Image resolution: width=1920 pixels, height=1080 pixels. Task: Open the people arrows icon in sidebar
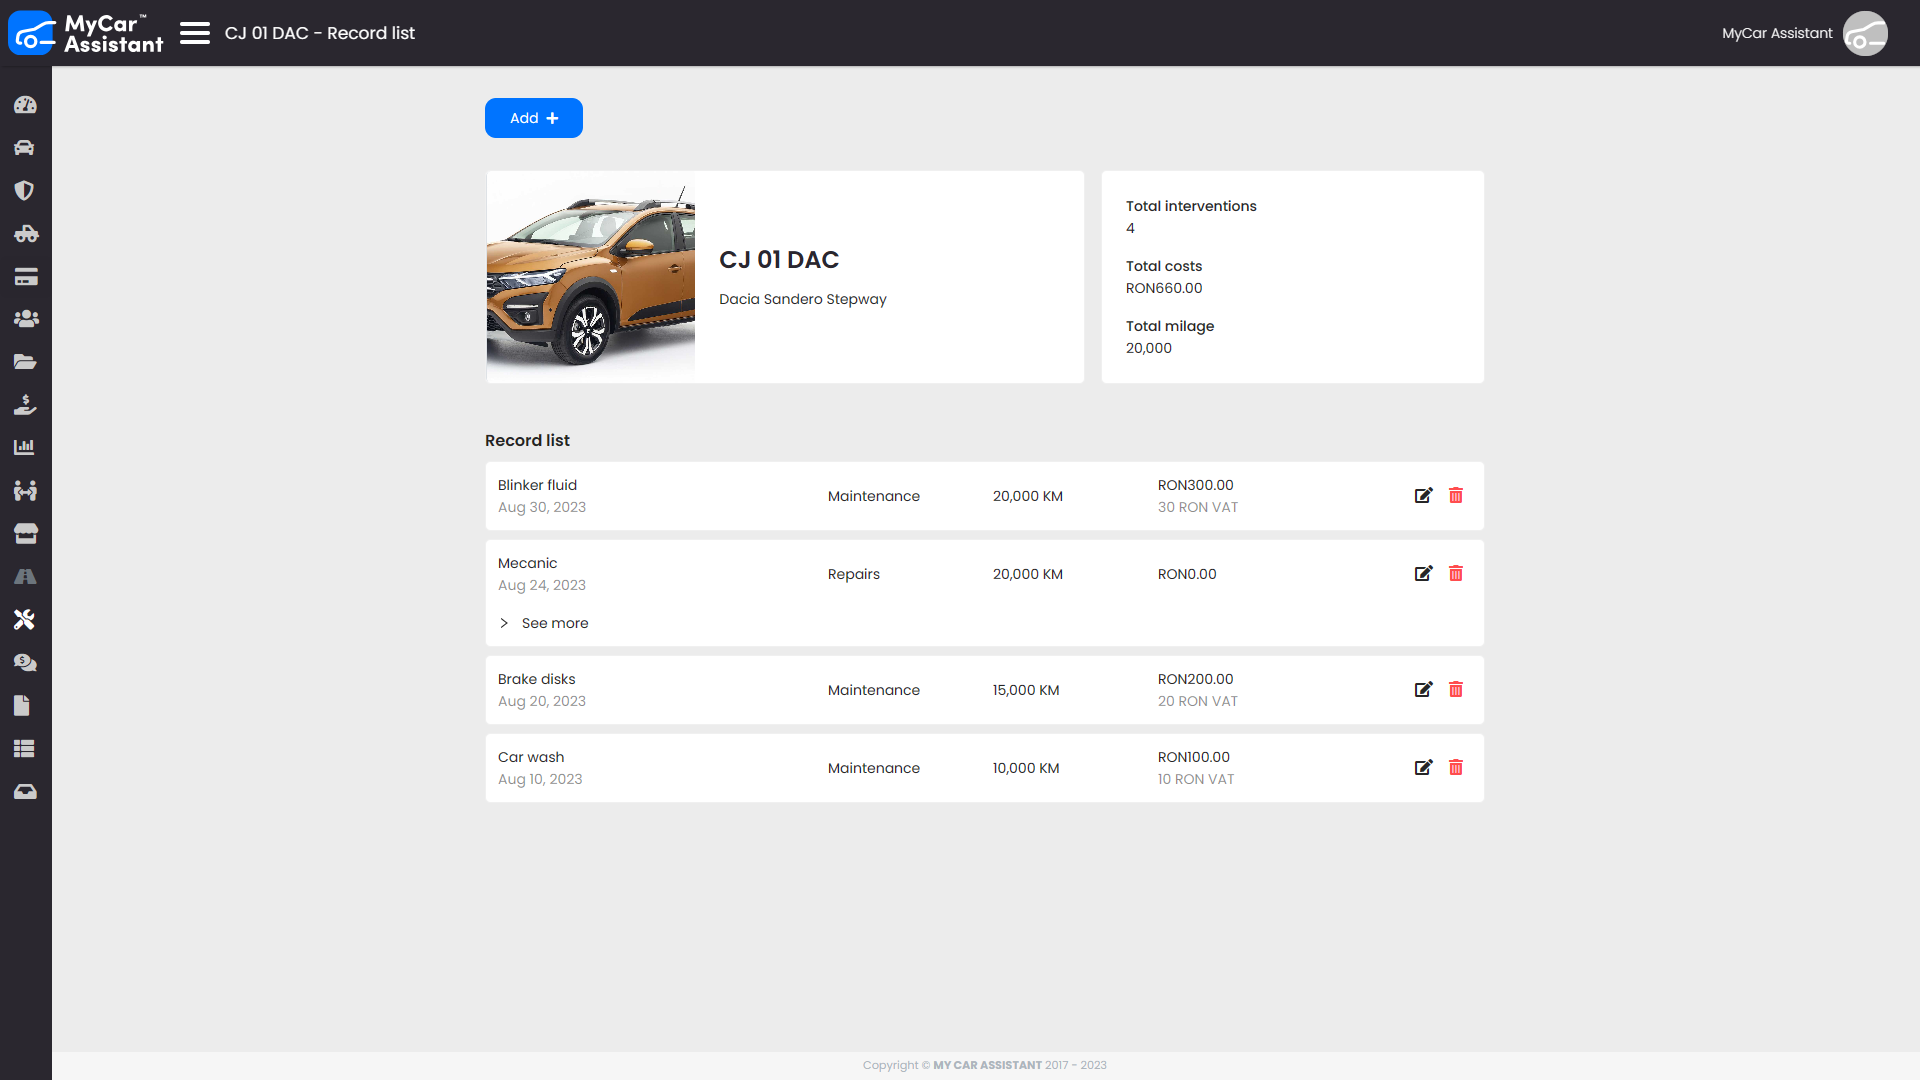25,491
